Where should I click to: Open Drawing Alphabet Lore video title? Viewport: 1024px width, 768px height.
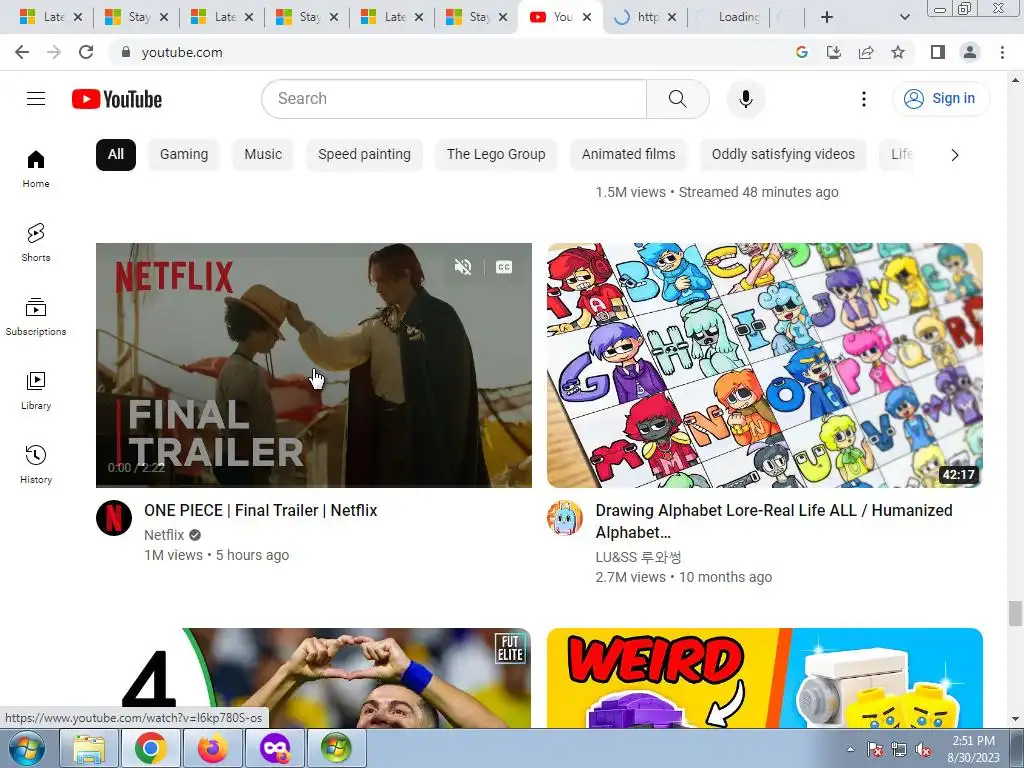(774, 521)
